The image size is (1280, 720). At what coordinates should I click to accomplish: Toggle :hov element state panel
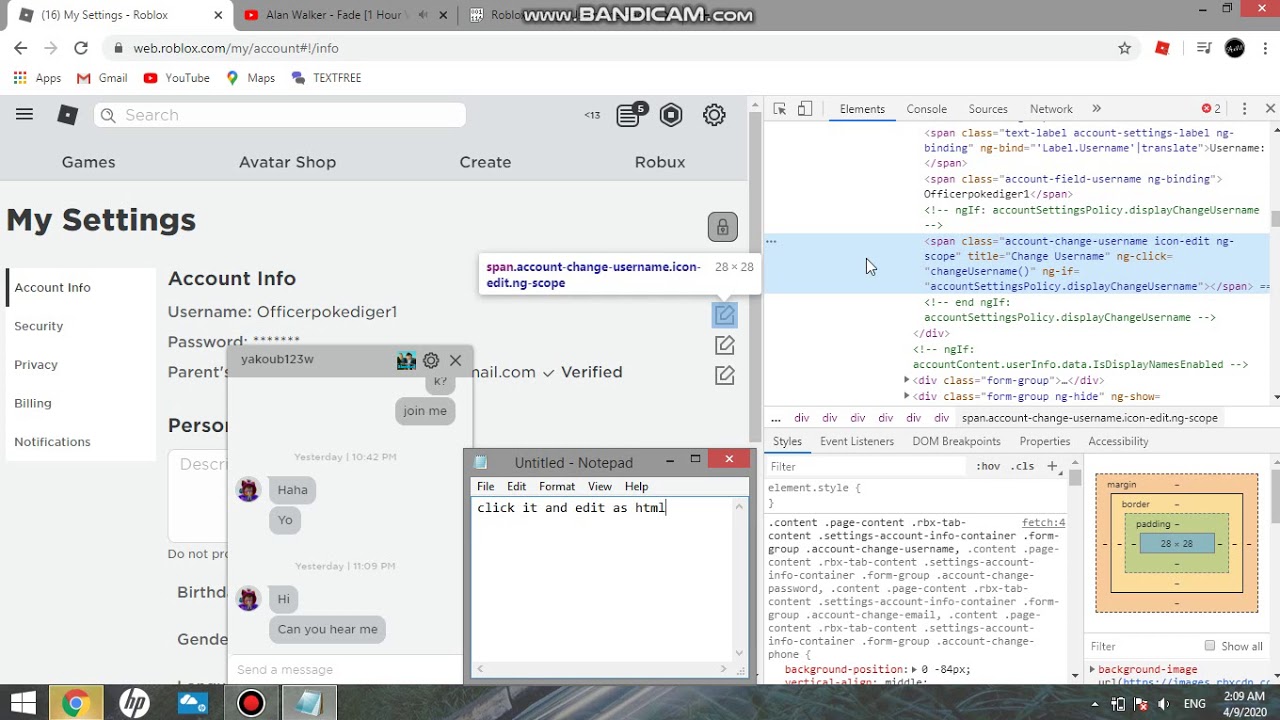988,467
